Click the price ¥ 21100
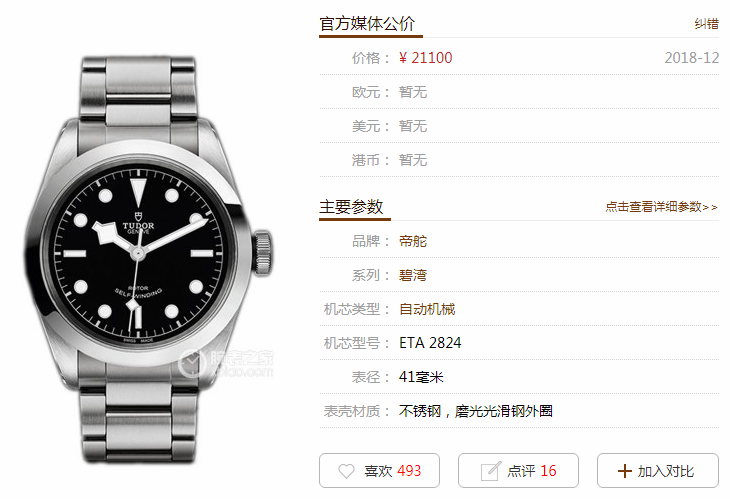 426,58
